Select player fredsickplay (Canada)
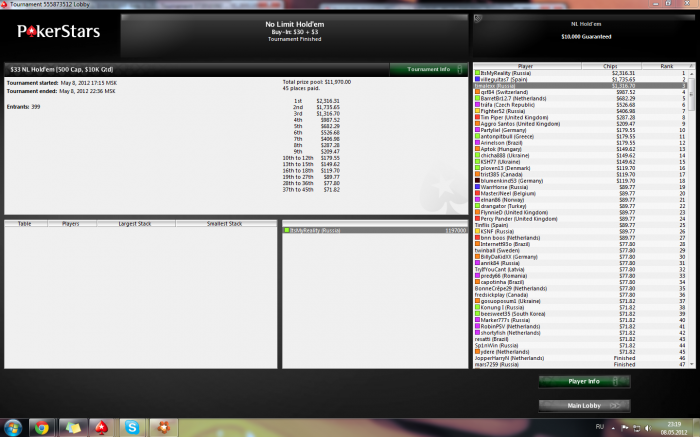This screenshot has width=700, height=437. click(581, 295)
